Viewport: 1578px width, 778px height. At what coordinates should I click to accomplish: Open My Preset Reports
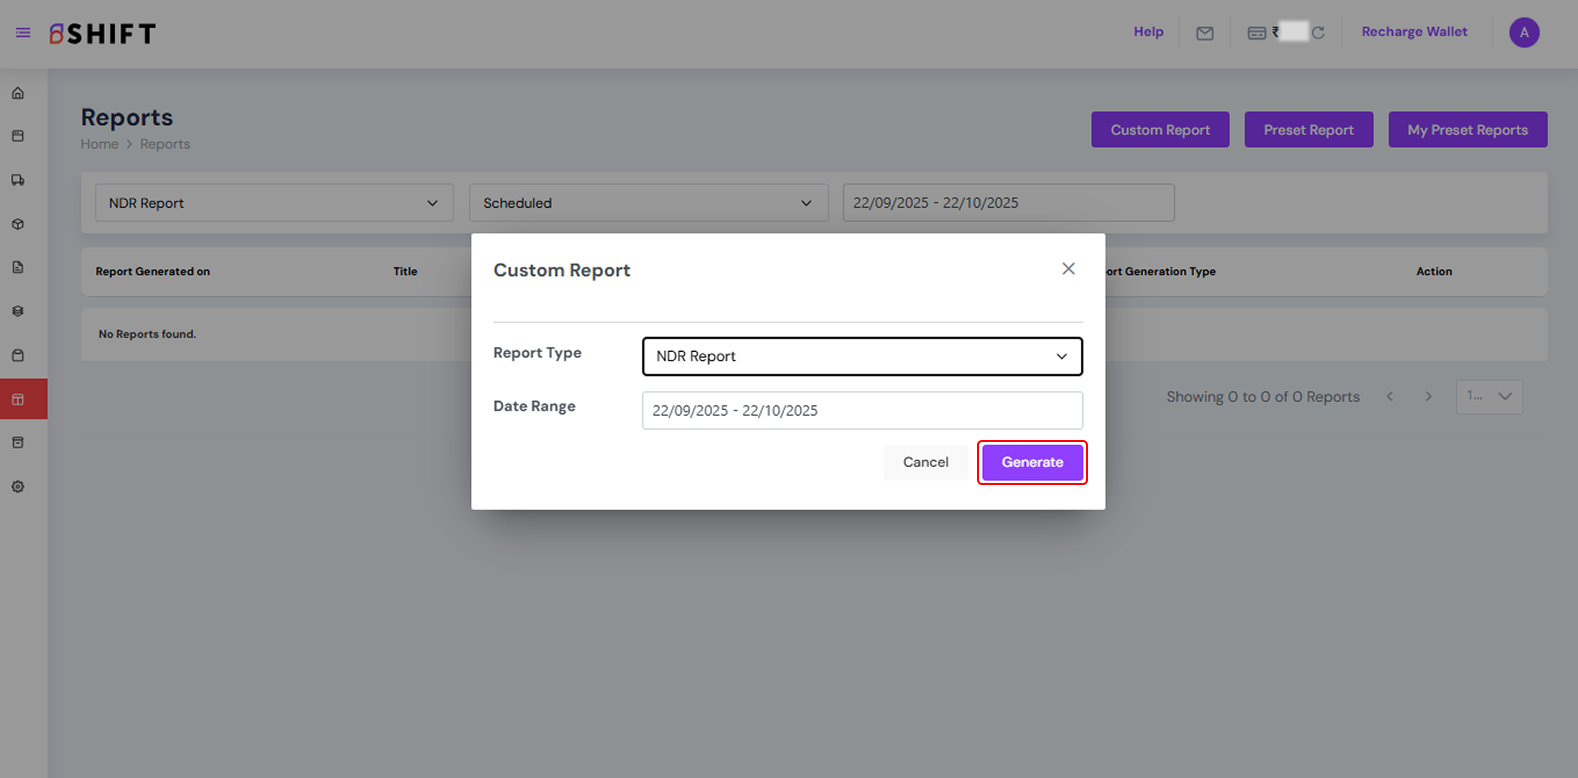[x=1467, y=130]
